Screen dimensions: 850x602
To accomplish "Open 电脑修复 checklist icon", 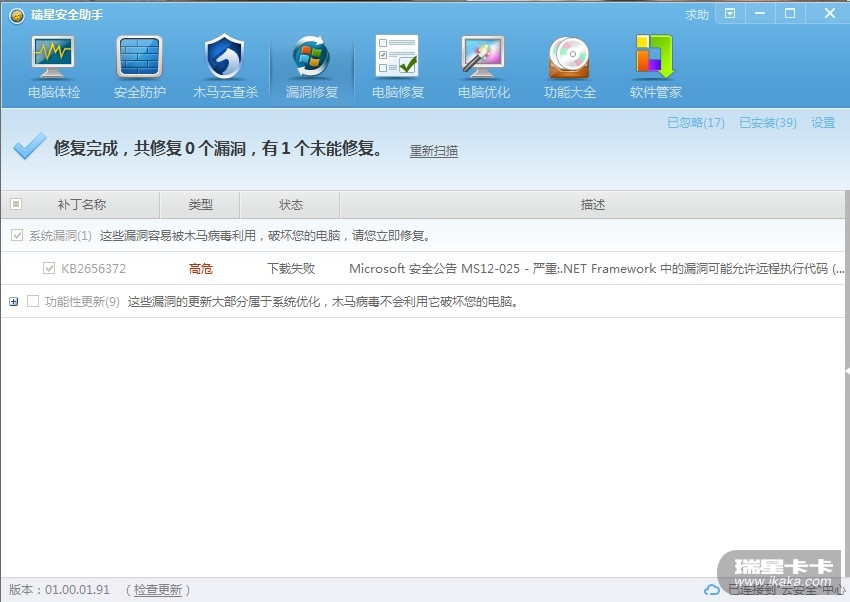I will coord(397,56).
